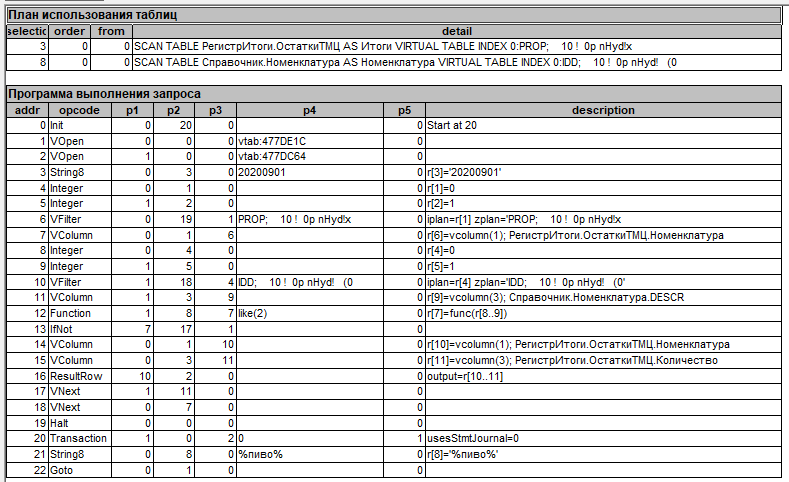This screenshot has height=482, width=789.
Task: Select the iplan=r[1] zplan='PROP description cell
Action: [603, 219]
